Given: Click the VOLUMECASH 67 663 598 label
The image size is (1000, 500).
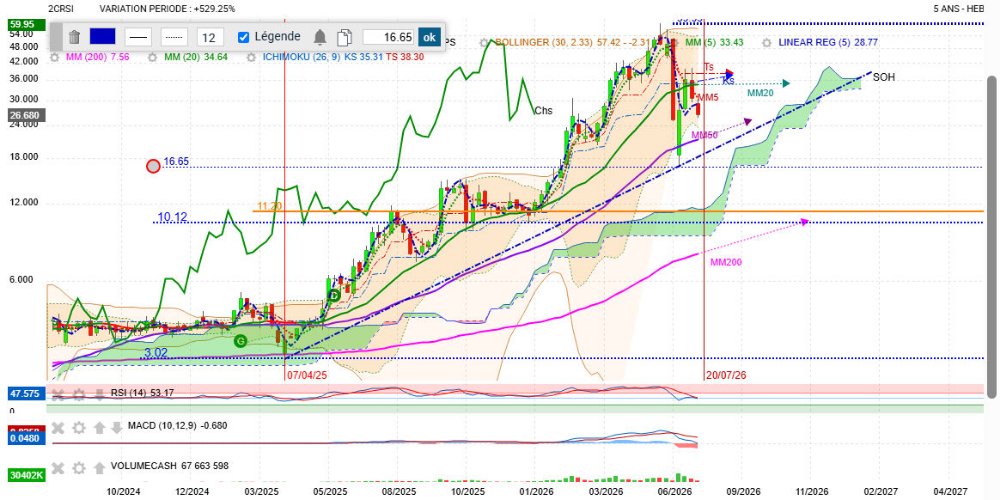Looking at the screenshot, I should pos(170,466).
